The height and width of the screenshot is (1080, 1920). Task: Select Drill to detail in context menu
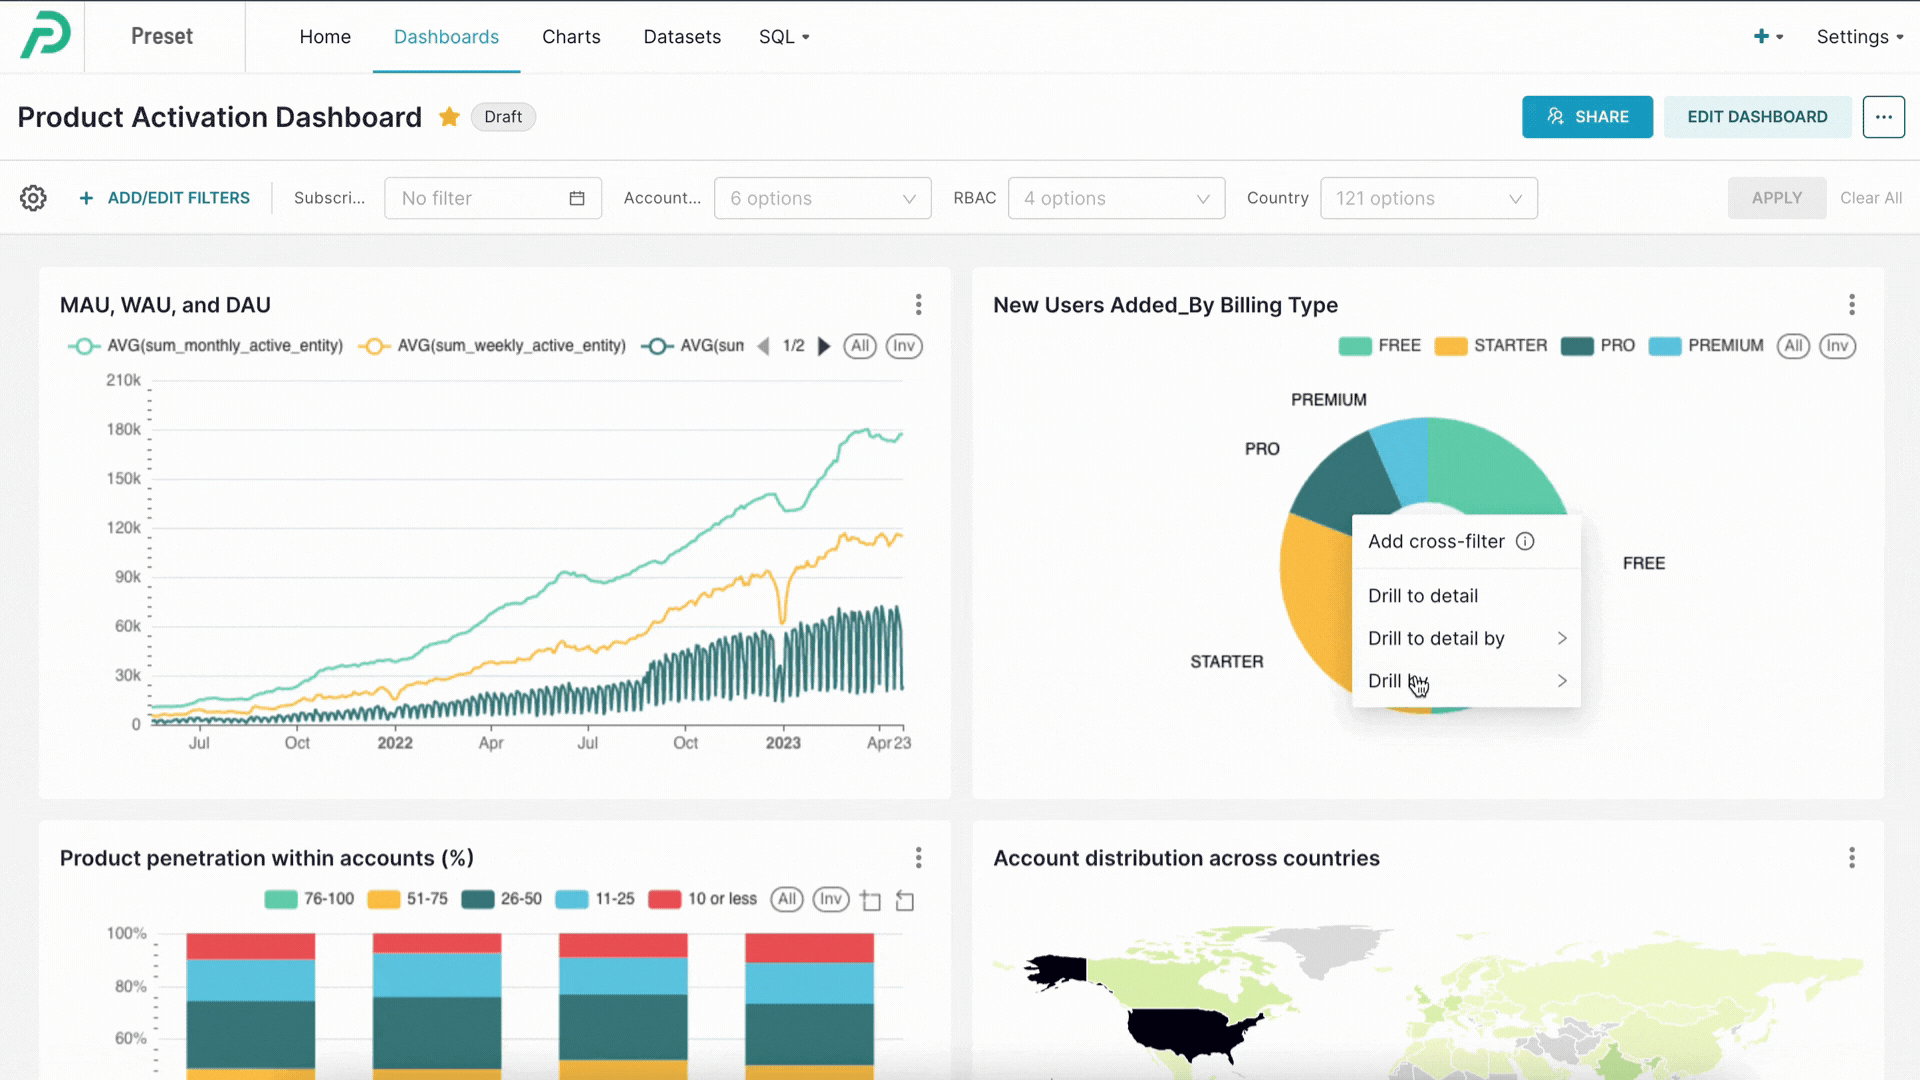coord(1422,596)
